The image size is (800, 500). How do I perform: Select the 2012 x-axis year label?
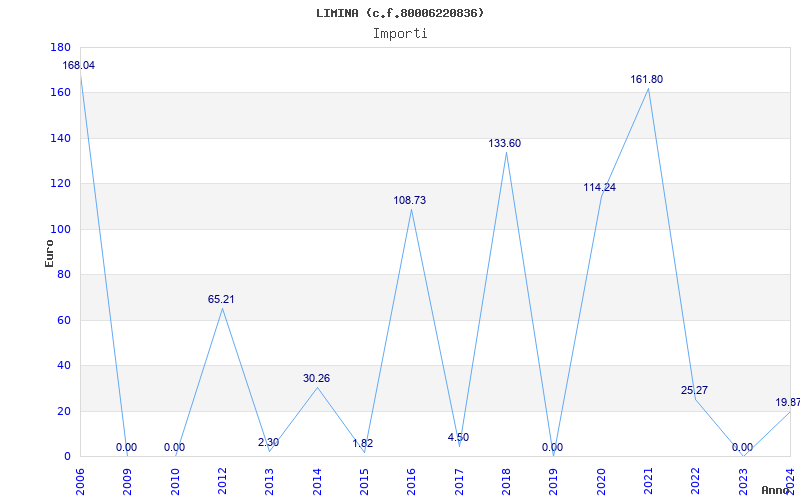pyautogui.click(x=222, y=482)
